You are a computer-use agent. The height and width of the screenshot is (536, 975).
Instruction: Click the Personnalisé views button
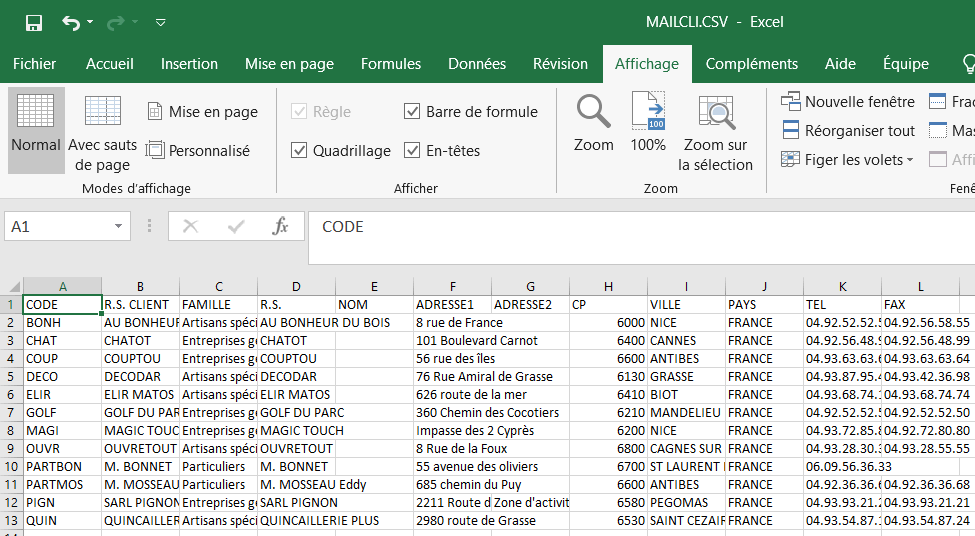pyautogui.click(x=198, y=151)
